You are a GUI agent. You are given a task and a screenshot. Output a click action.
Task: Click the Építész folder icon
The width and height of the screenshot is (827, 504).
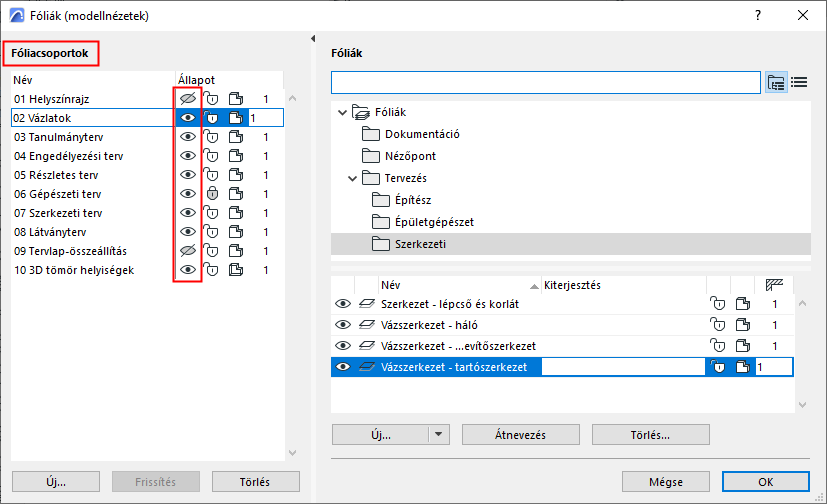(380, 200)
